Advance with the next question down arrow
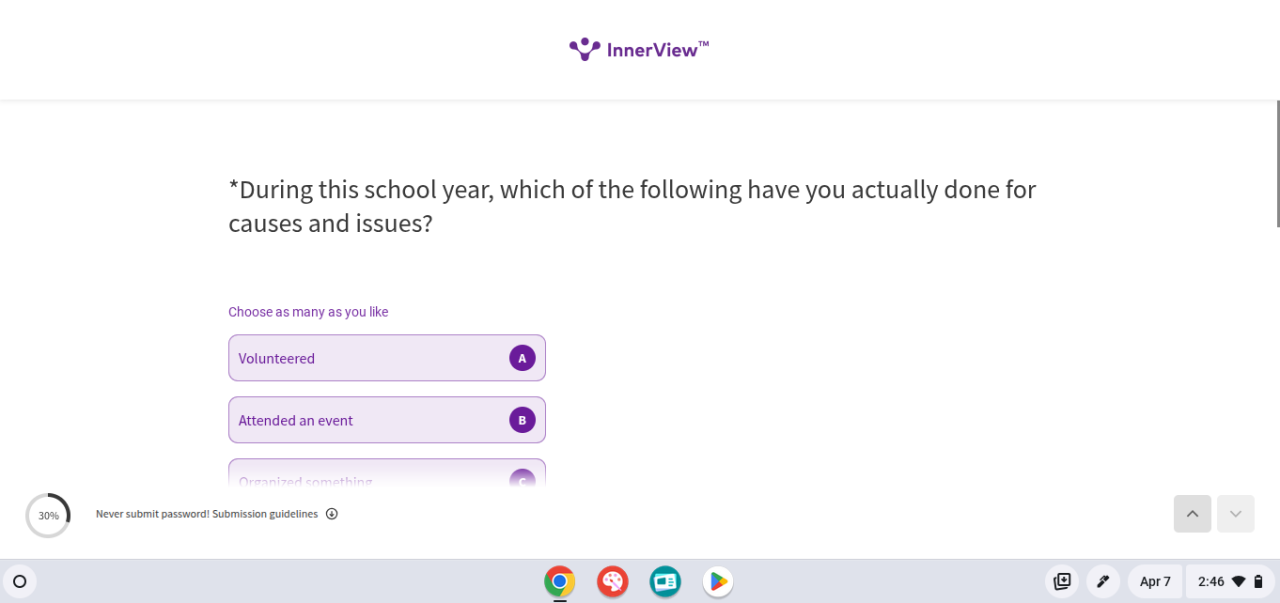Image resolution: width=1280 pixels, height=603 pixels. [1235, 514]
